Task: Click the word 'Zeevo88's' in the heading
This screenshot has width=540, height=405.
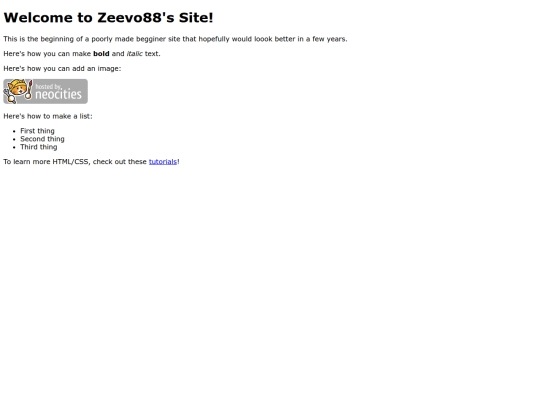Action: 136,18
